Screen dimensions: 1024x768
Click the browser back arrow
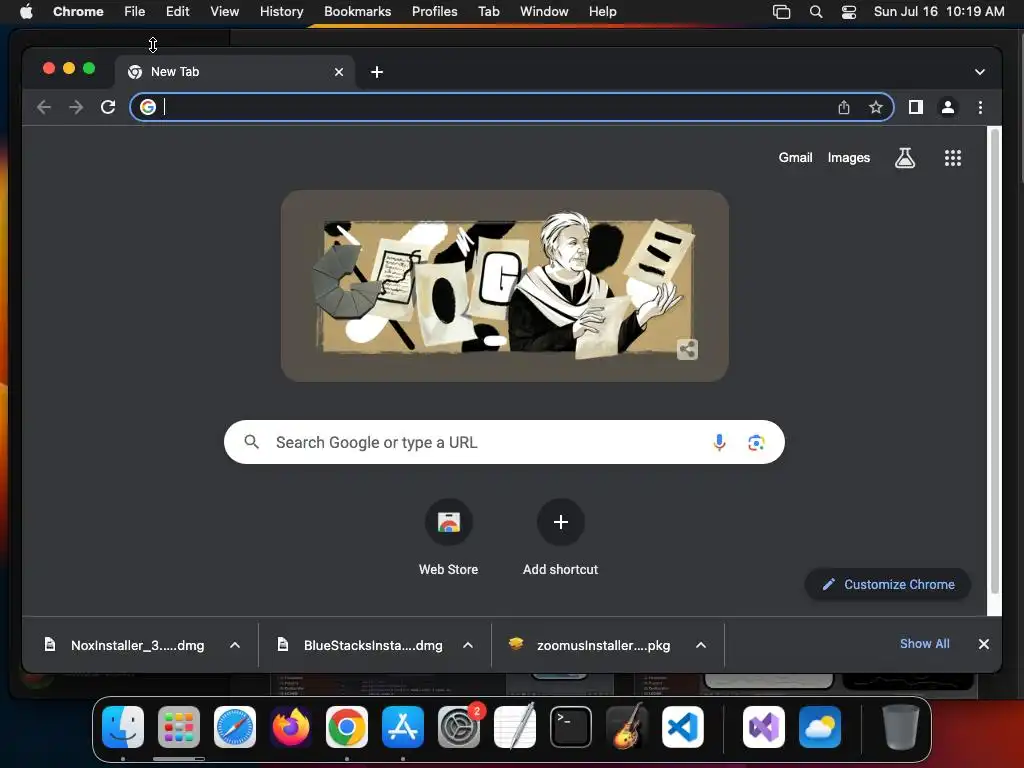click(44, 107)
